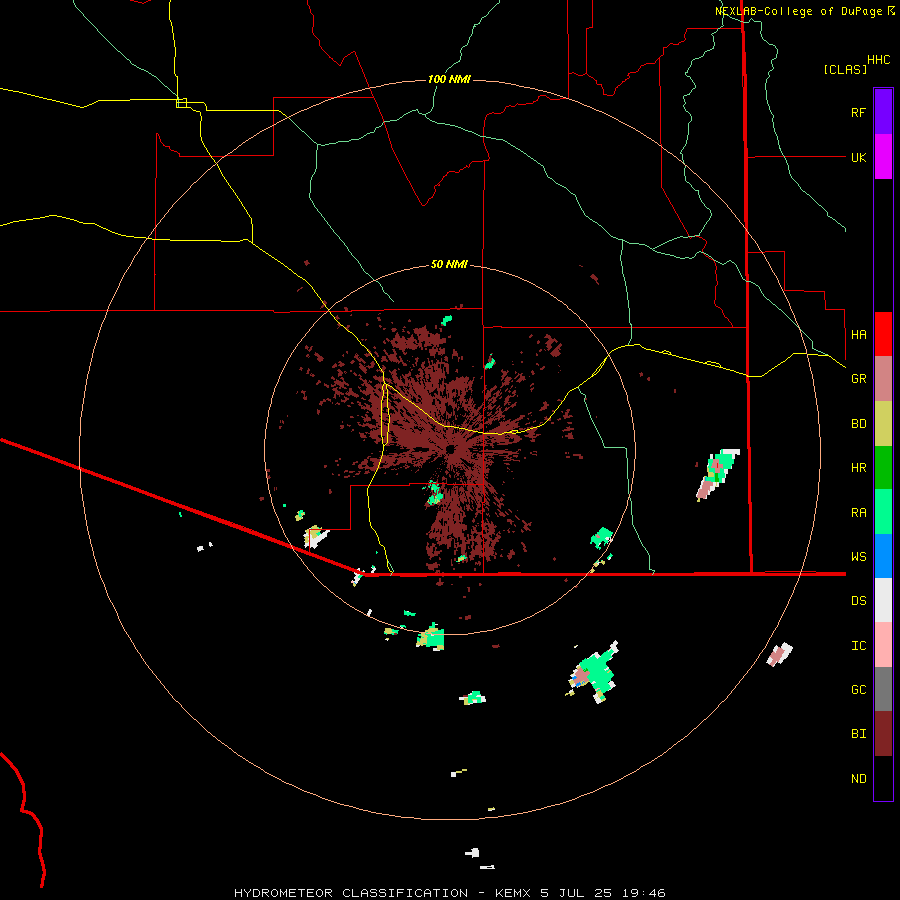Click the ND black legend swatch
Image resolution: width=900 pixels, height=900 pixels.
click(x=883, y=778)
